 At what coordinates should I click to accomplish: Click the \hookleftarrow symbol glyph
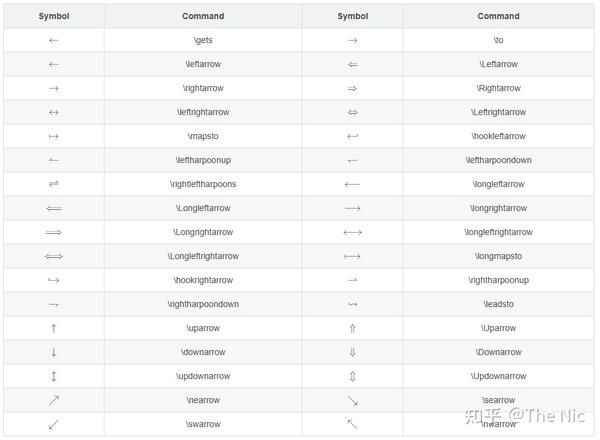pos(352,136)
